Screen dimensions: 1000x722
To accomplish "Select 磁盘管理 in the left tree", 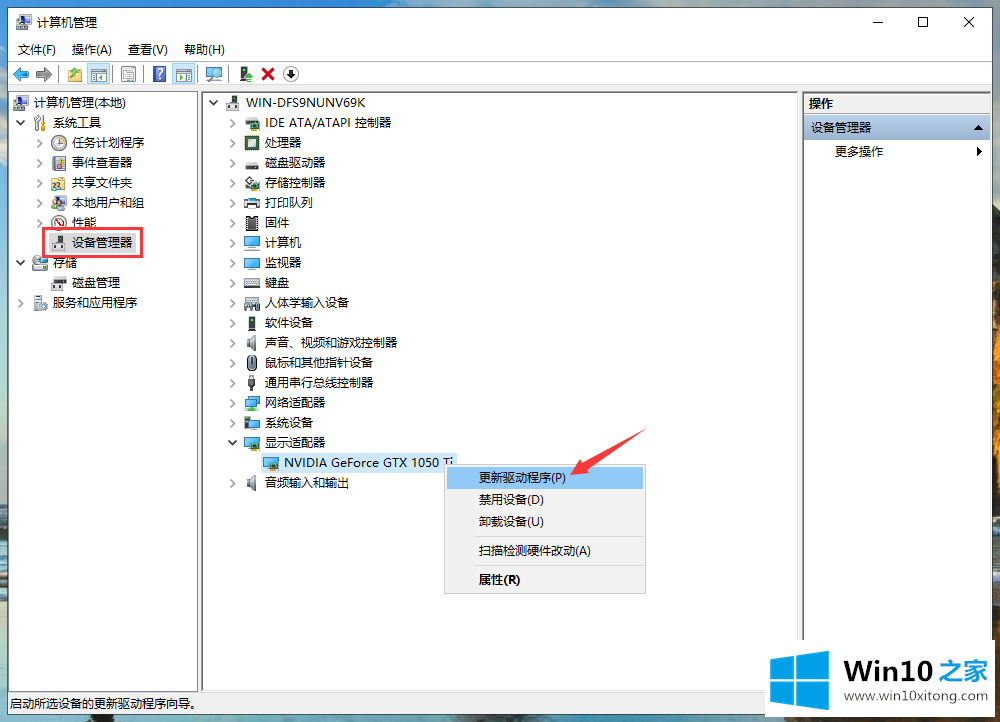I will 96,283.
